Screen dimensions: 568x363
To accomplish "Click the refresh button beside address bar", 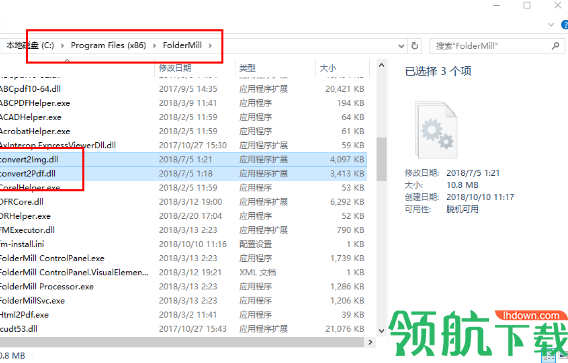I will tap(415, 46).
